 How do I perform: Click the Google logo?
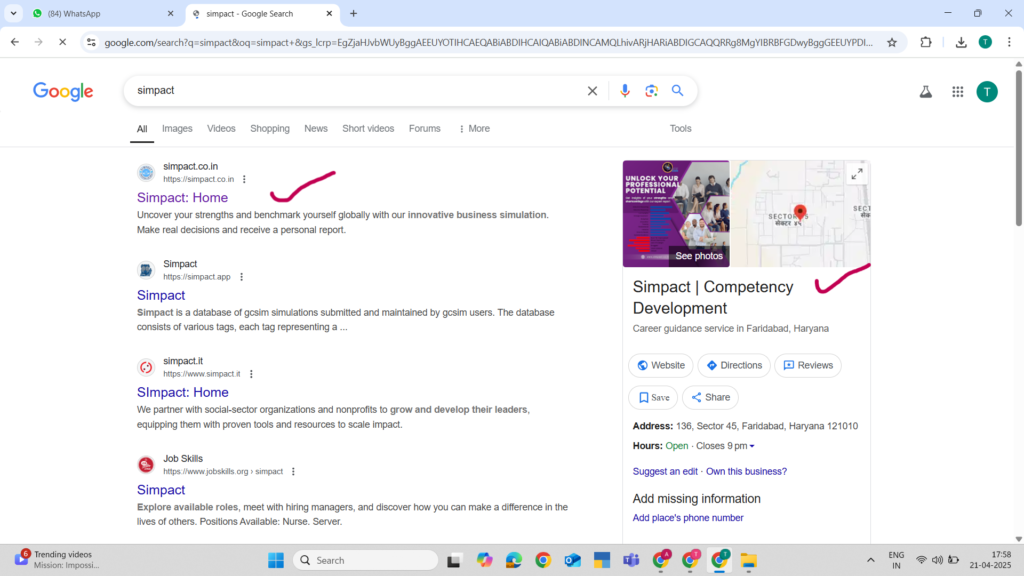click(x=63, y=91)
